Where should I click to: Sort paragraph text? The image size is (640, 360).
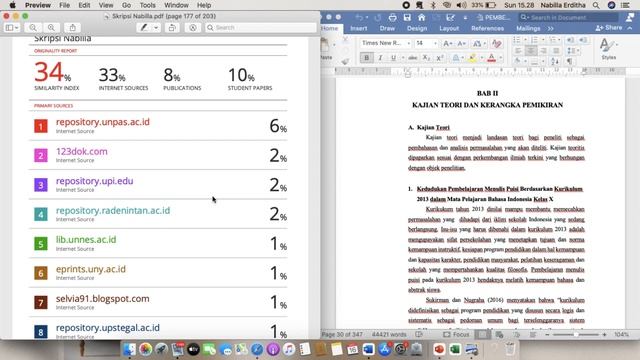tap(555, 61)
